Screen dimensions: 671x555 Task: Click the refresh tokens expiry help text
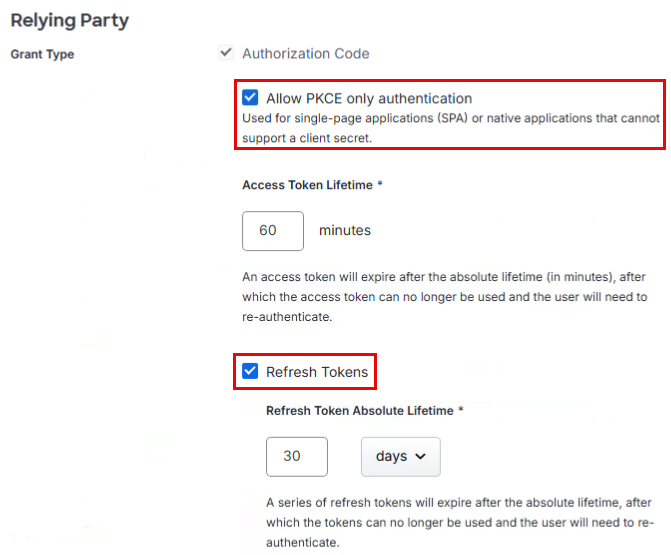coord(460,523)
